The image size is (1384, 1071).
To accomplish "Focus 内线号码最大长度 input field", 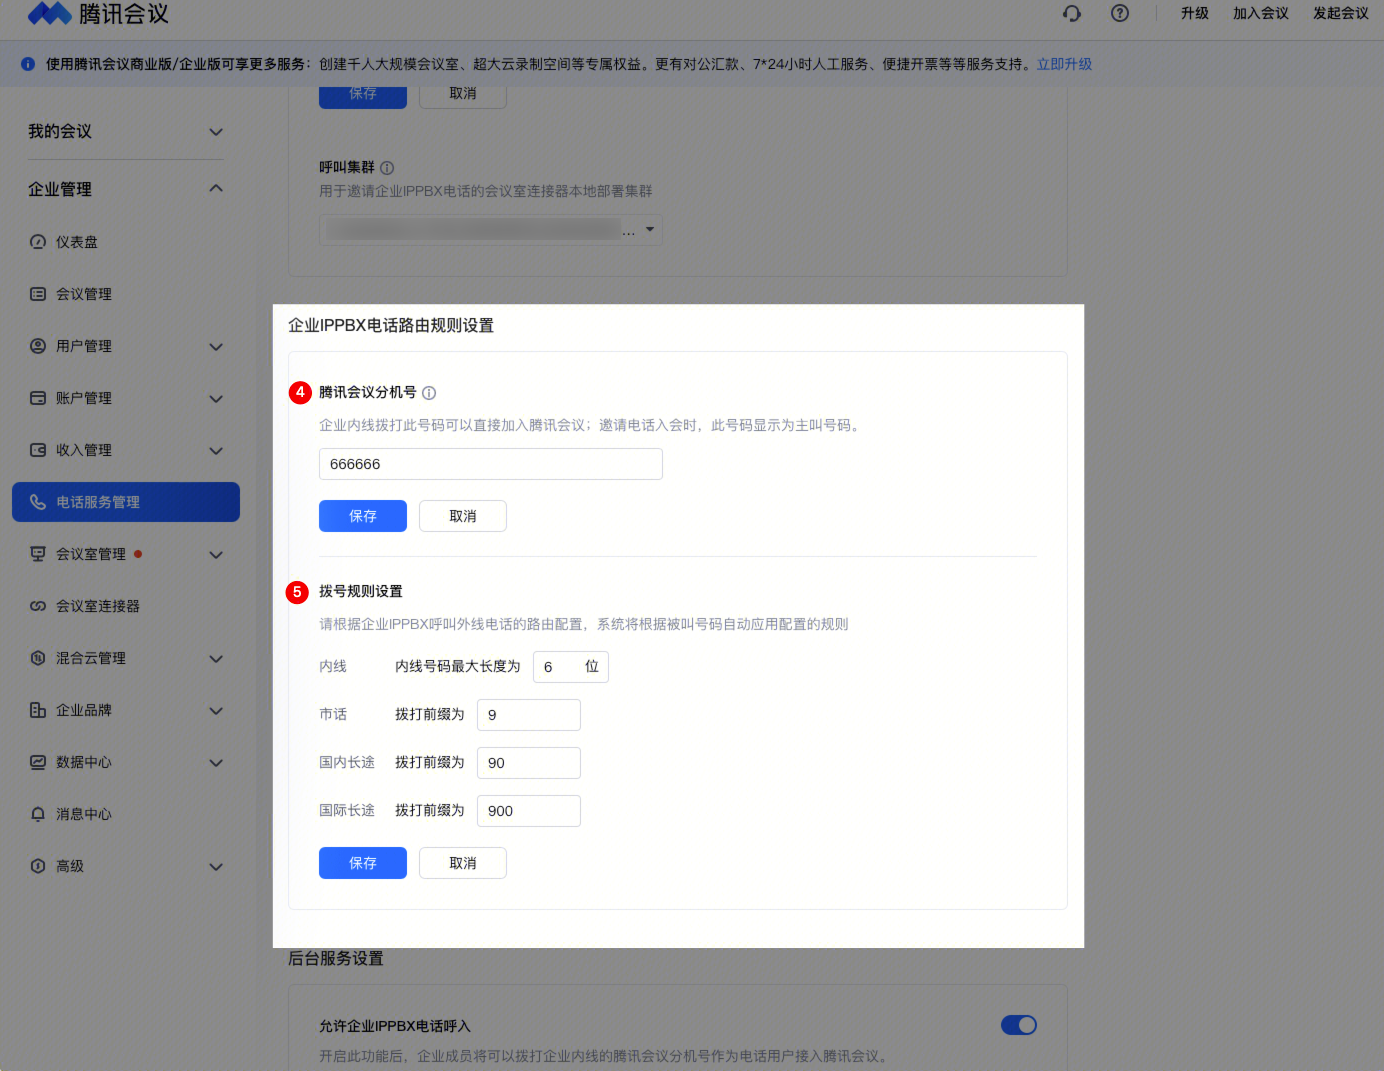I will 570,667.
